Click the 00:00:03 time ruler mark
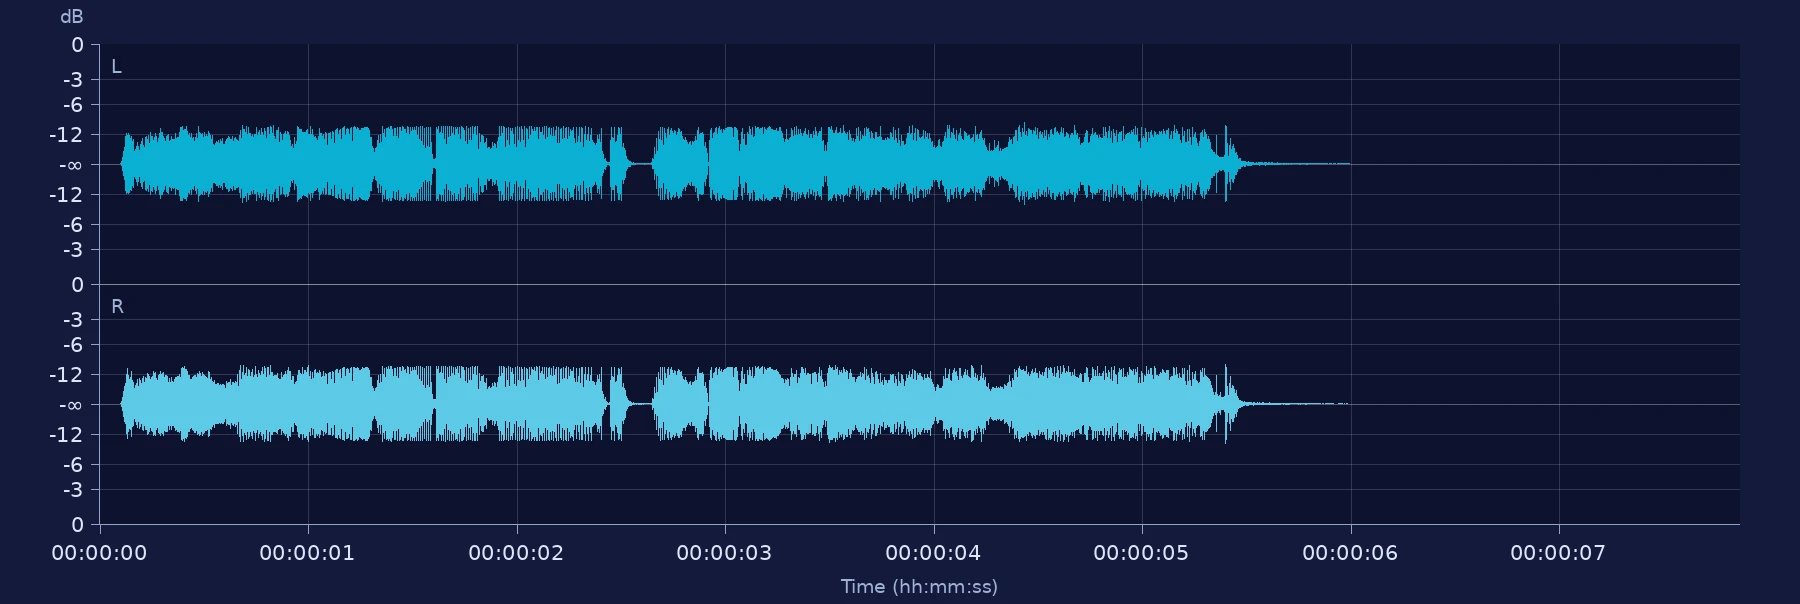This screenshot has height=604, width=1800. [x=724, y=553]
